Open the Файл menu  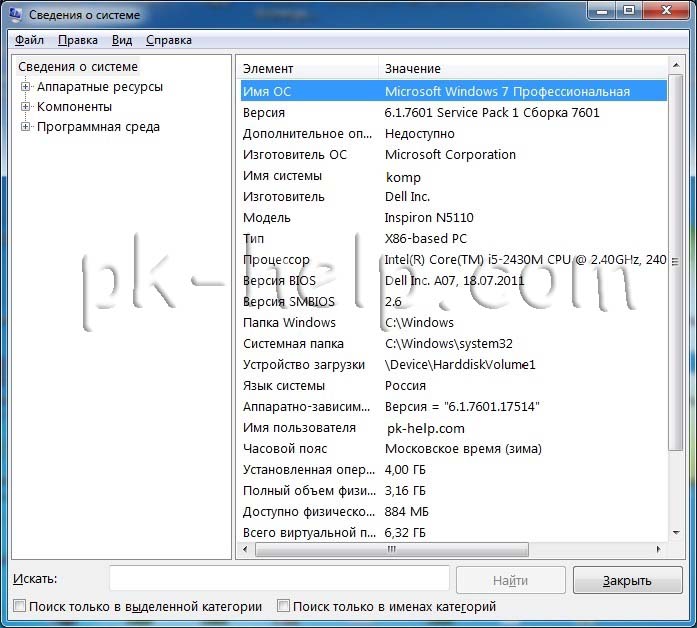[x=29, y=40]
